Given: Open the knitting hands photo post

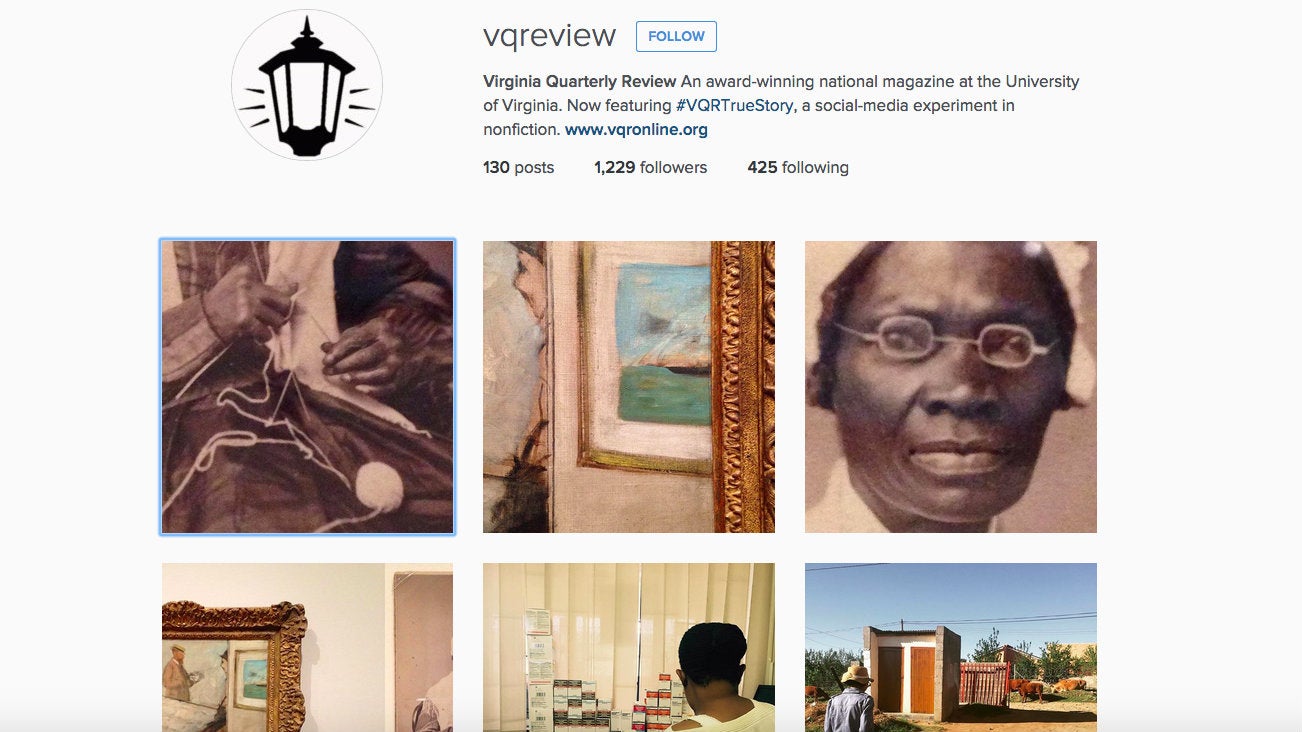Looking at the screenshot, I should tap(307, 387).
